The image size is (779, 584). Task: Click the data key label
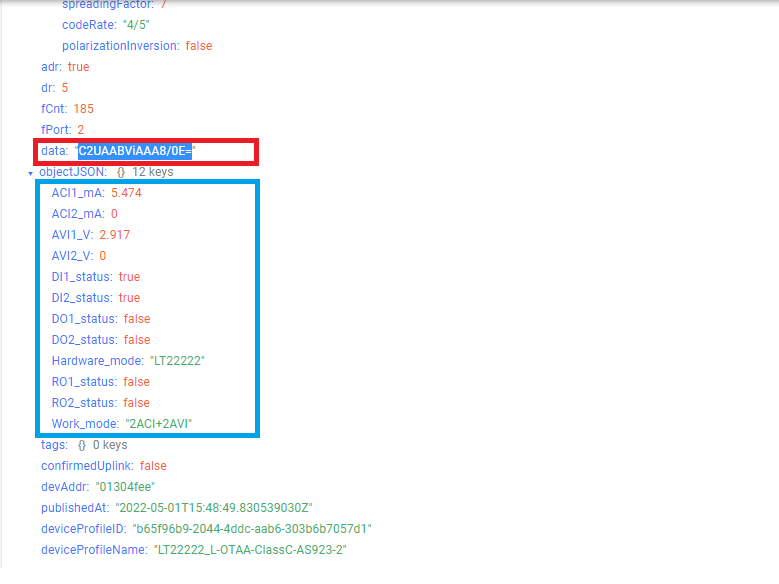(x=55, y=151)
